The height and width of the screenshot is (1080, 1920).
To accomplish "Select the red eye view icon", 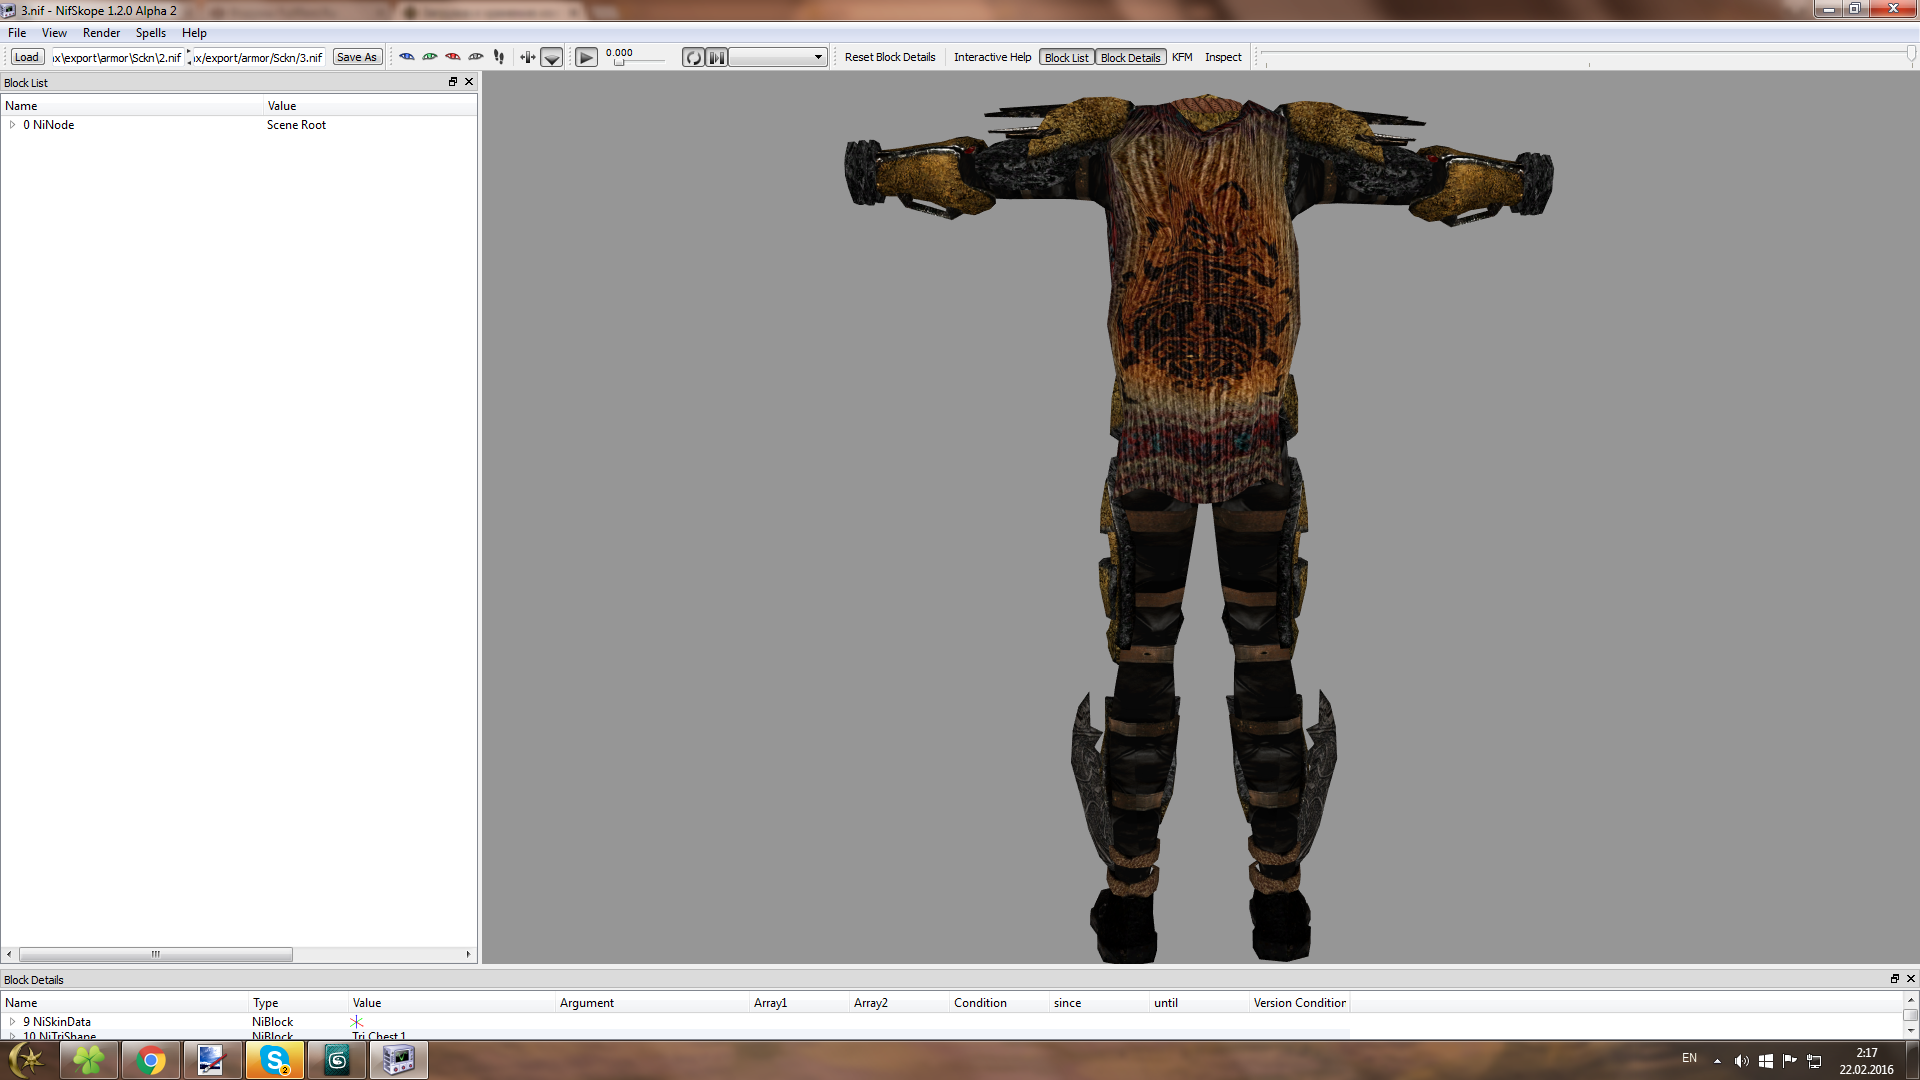I will pos(453,57).
